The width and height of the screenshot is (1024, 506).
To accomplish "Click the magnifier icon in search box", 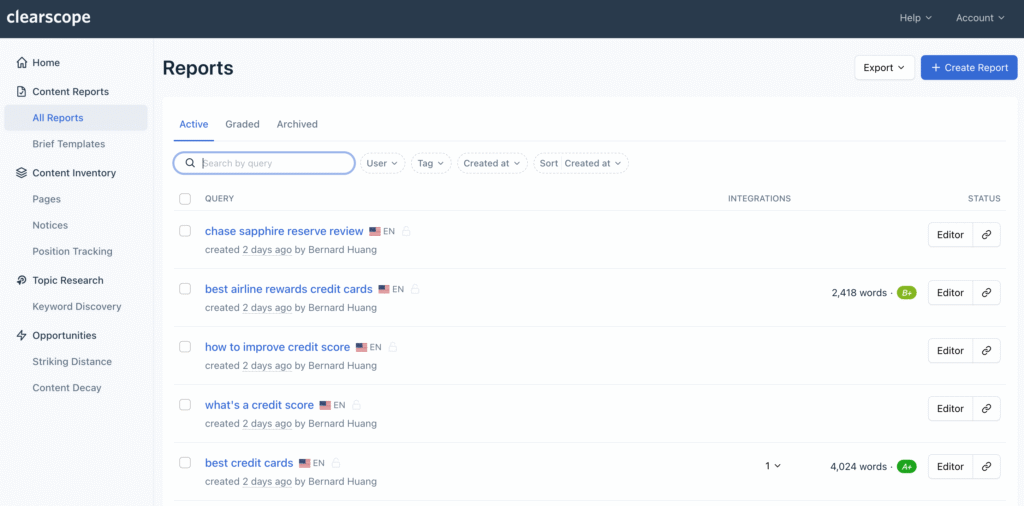I will point(191,163).
